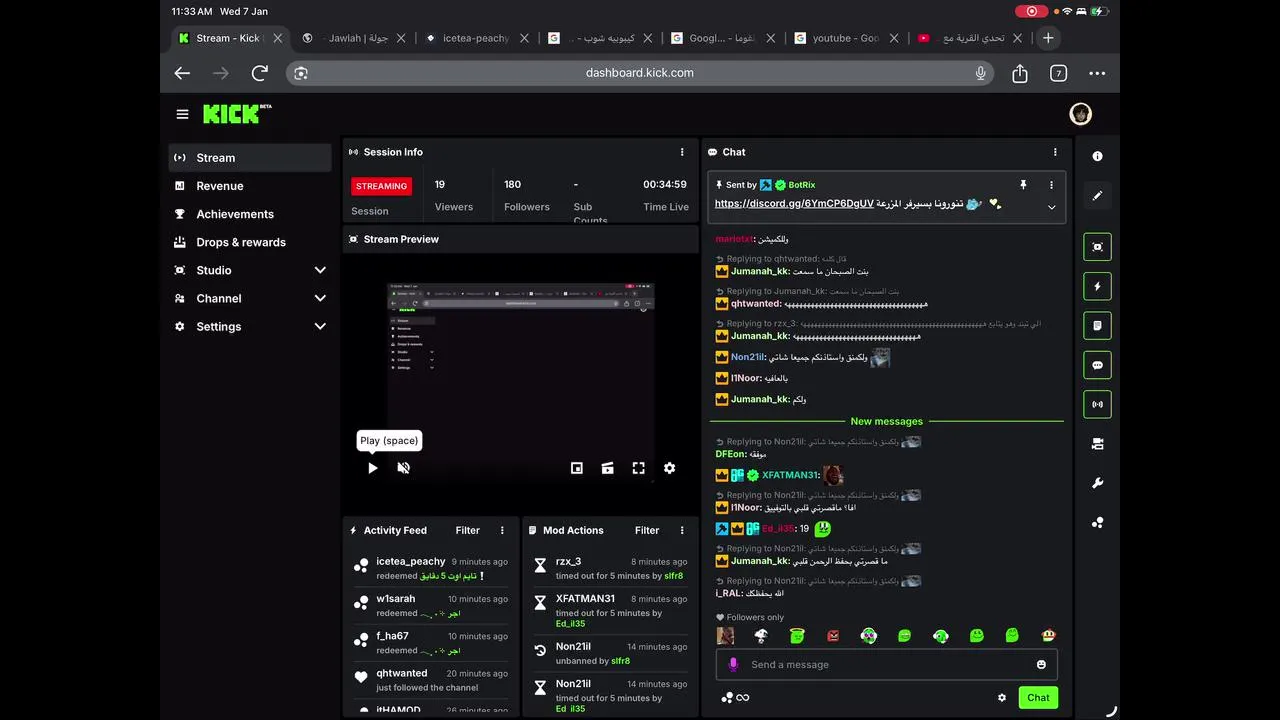Click the dashboard.kick.com address bar
The image size is (1280, 720).
point(640,73)
